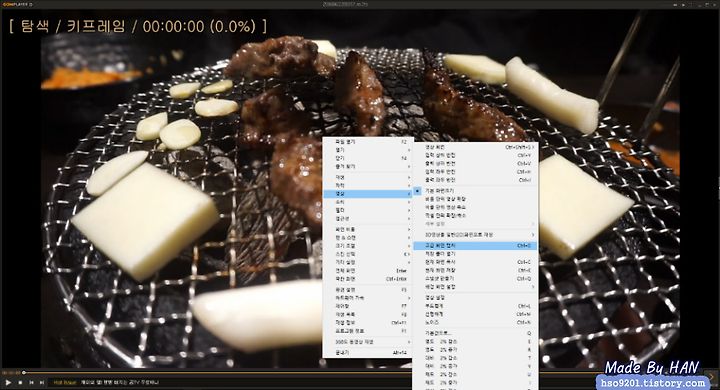Choose 스냅샷 만들기 (Ctrl+Q)

[x=475, y=278]
